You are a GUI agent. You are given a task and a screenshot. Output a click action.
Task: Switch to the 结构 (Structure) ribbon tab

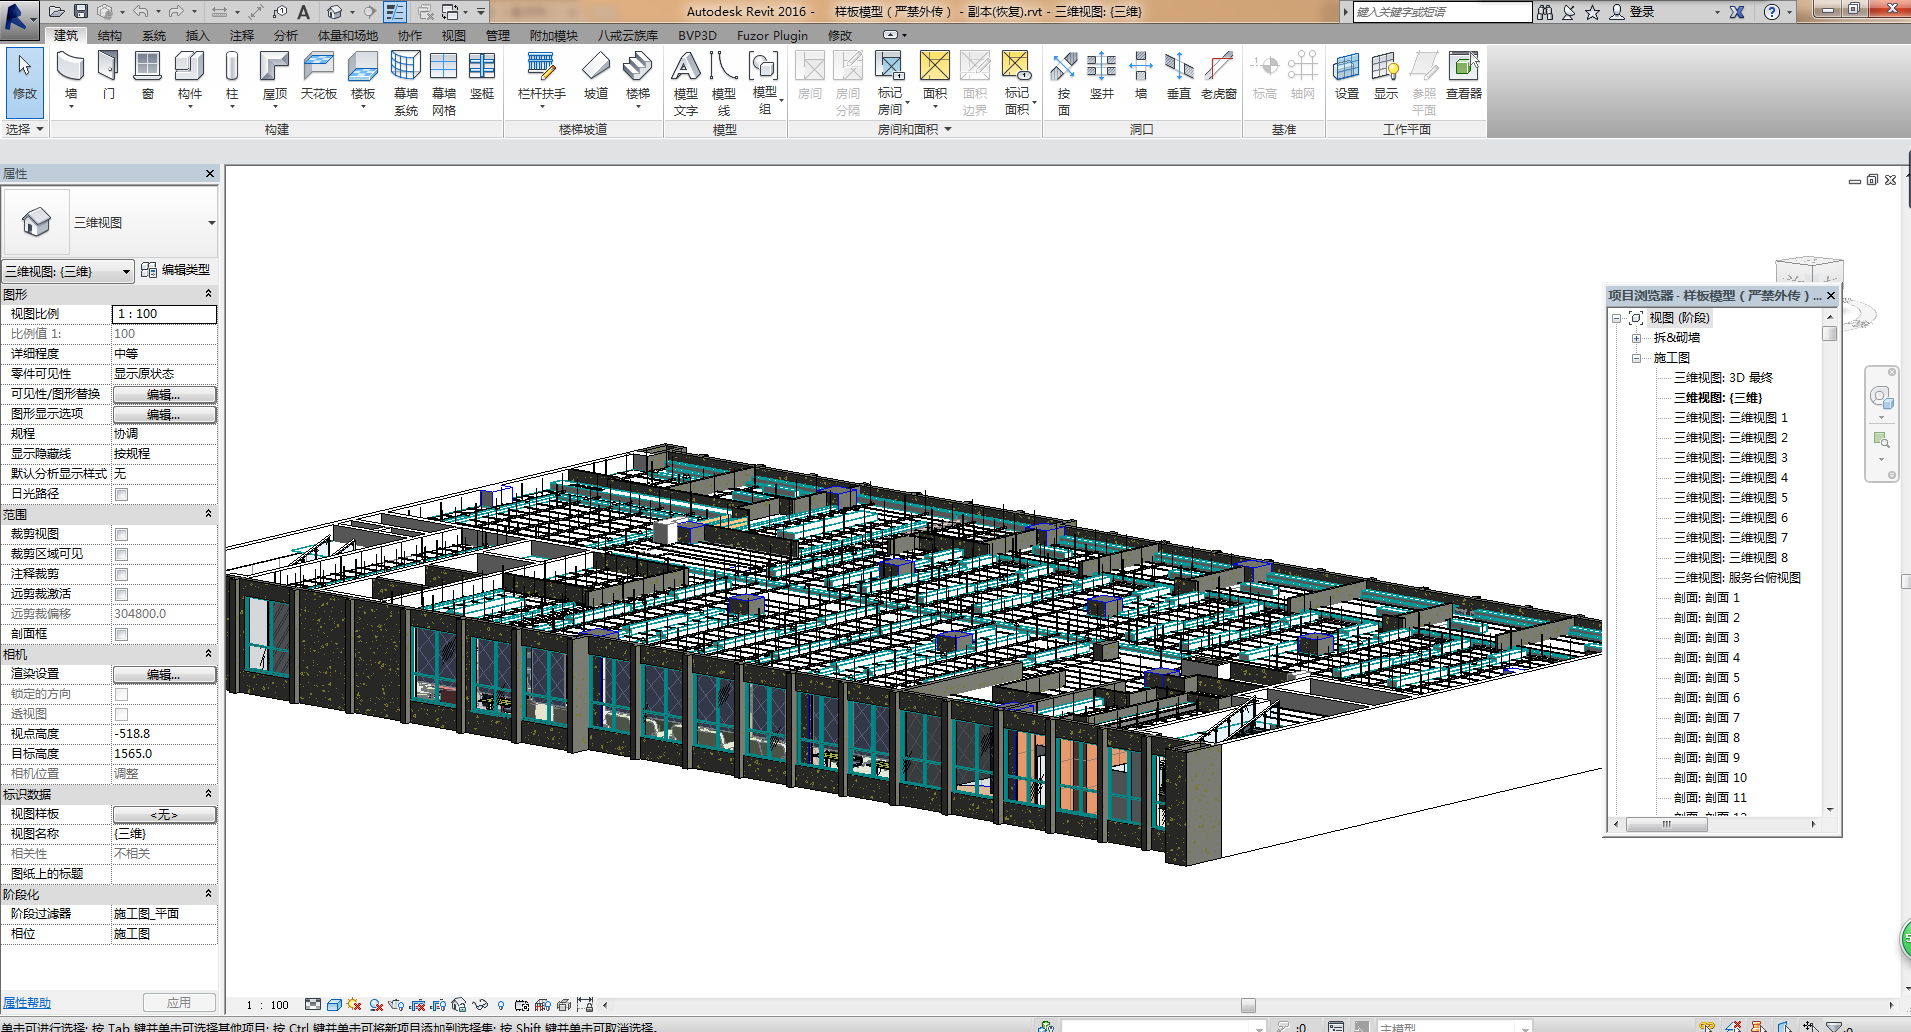[x=109, y=35]
